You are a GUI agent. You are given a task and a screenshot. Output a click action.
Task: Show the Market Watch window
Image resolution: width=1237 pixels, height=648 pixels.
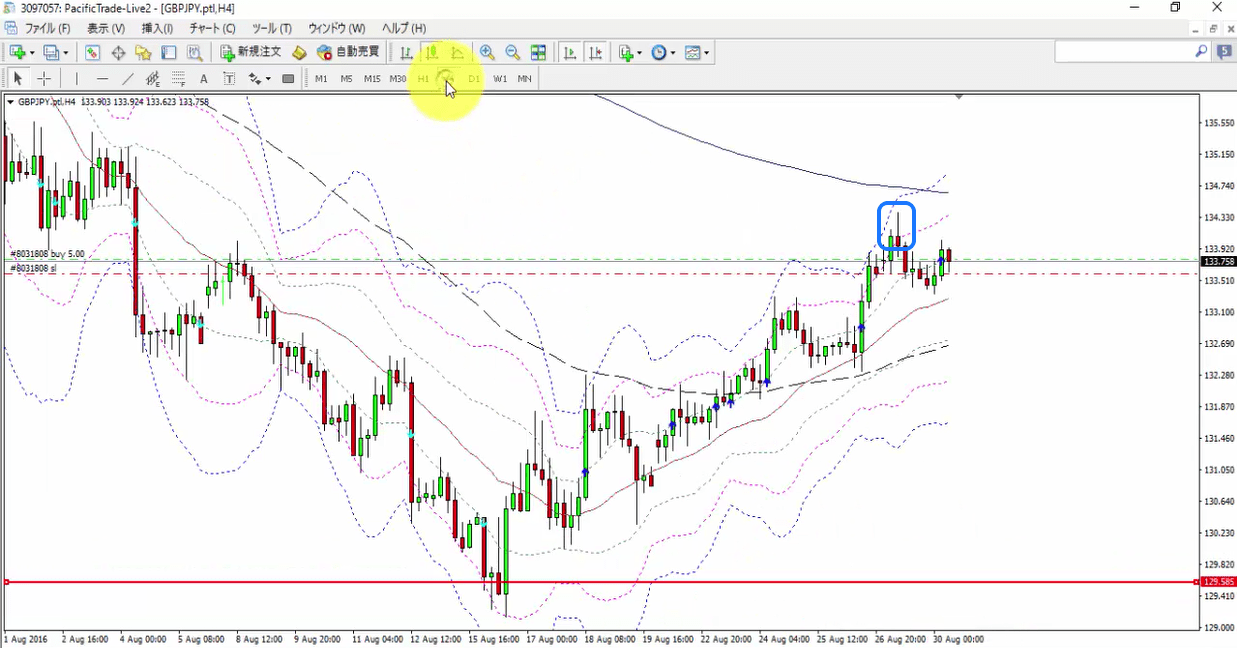click(92, 52)
